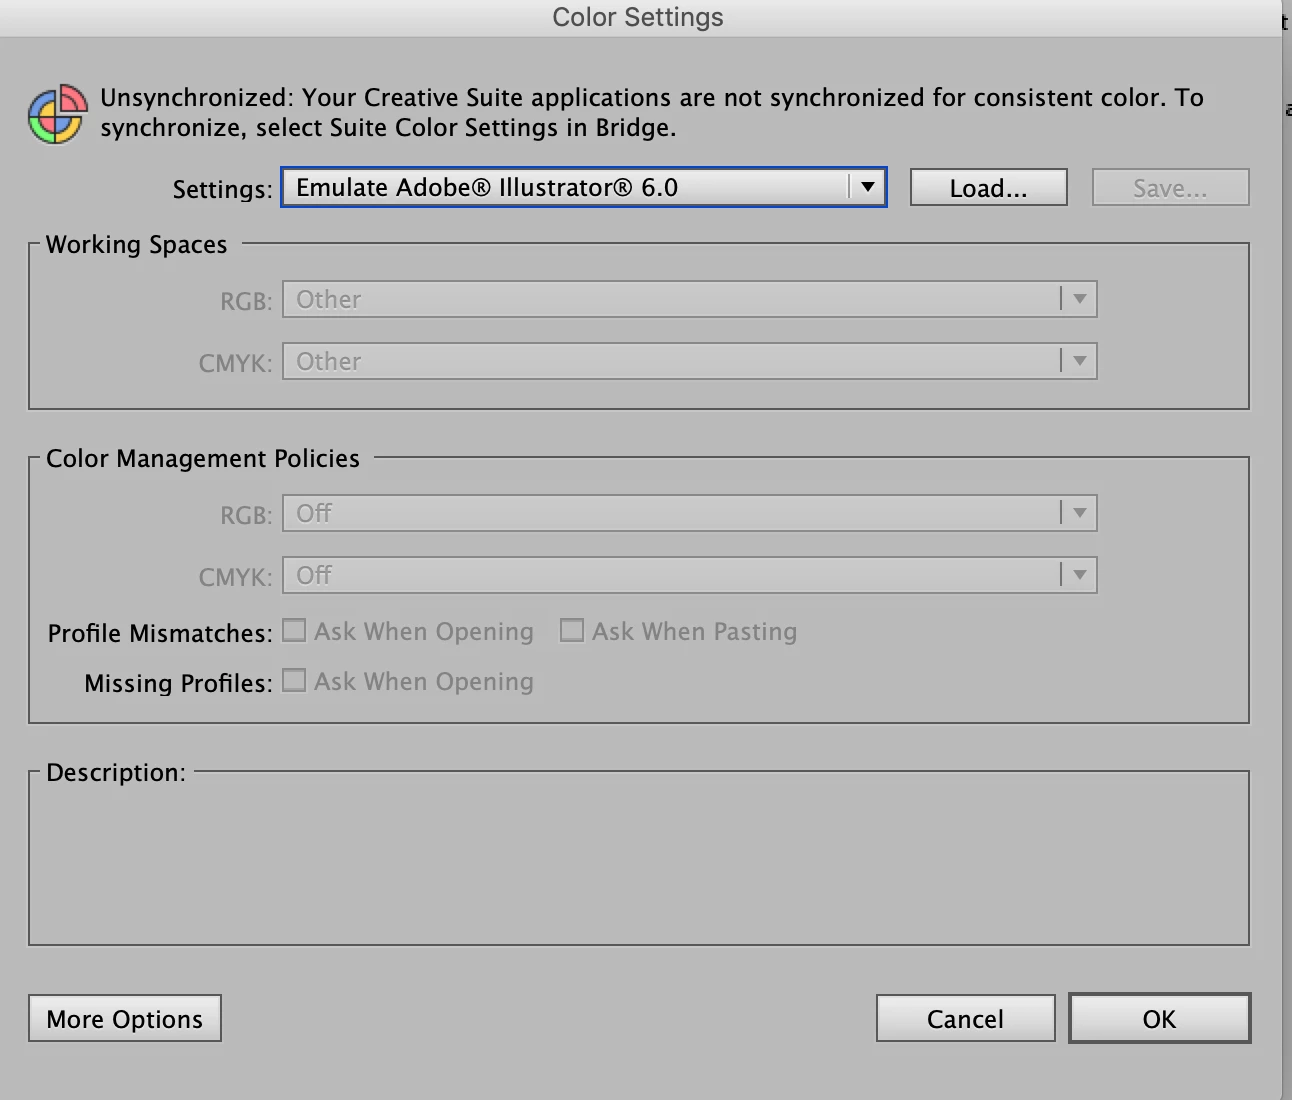Viewport: 1292px width, 1100px height.
Task: Toggle Profile Mismatches Ask When Opening checkbox
Action: coord(294,630)
